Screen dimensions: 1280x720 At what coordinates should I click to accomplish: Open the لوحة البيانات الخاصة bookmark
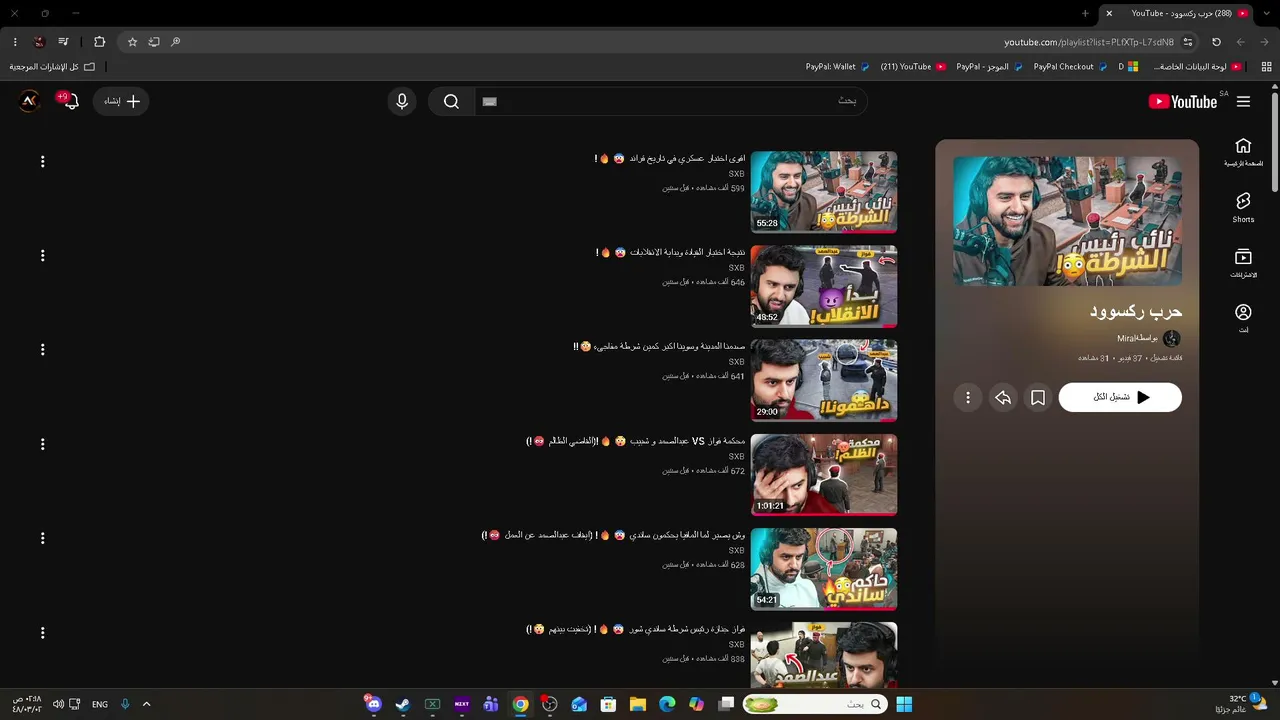point(1198,67)
